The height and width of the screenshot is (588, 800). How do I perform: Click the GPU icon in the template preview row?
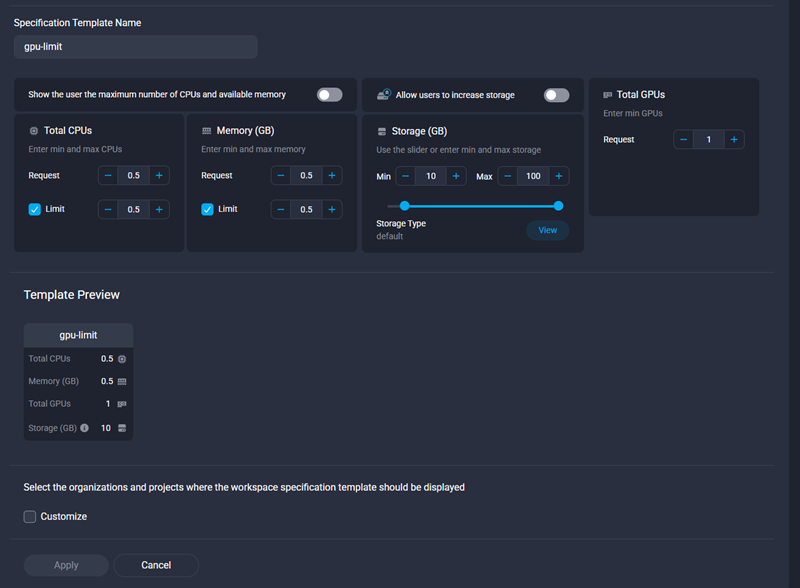tap(124, 404)
